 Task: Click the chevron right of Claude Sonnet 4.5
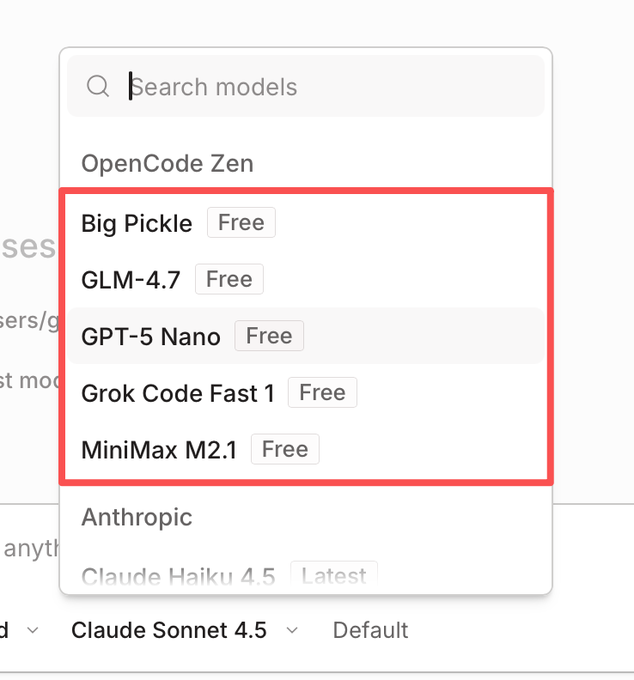click(292, 630)
